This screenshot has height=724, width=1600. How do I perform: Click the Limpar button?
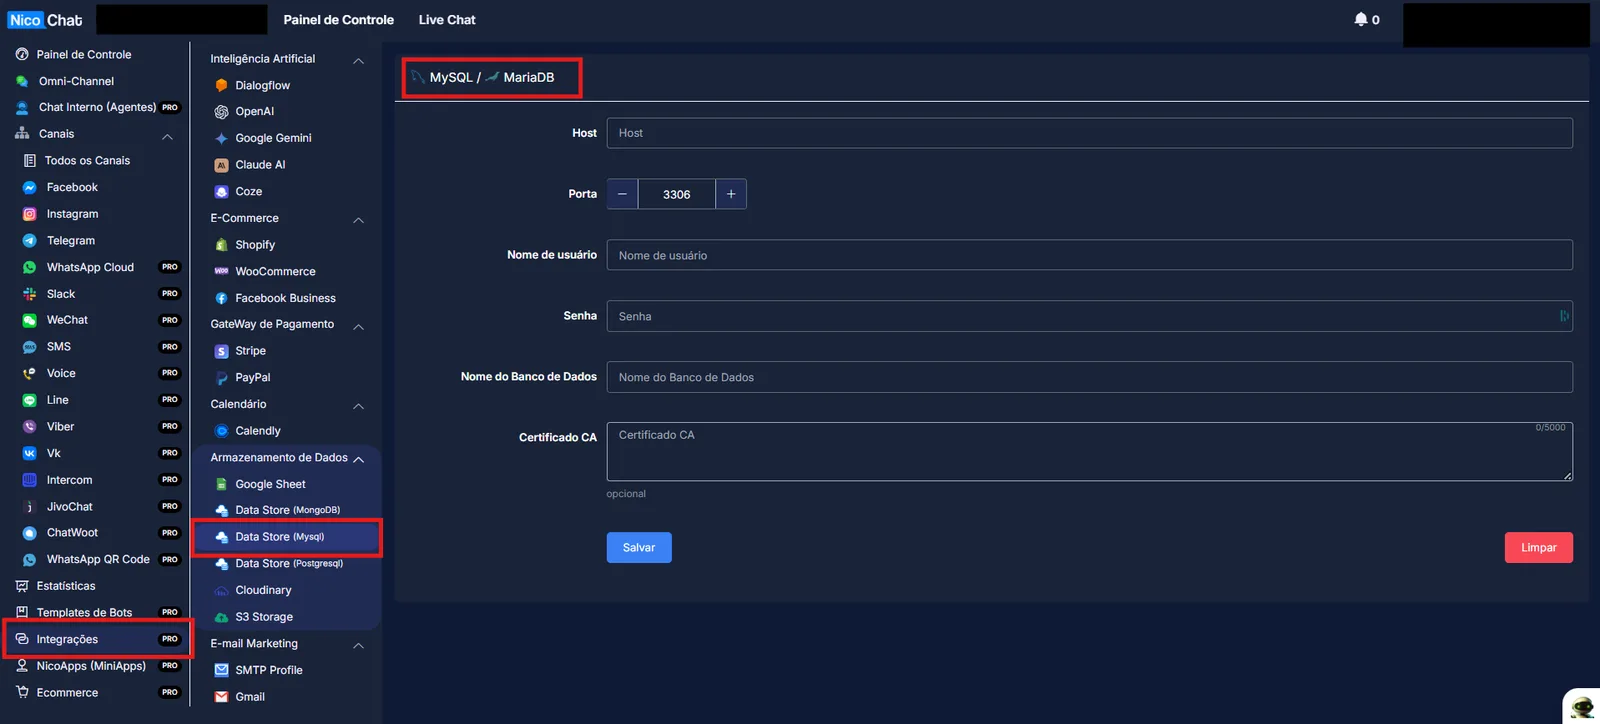[1538, 547]
